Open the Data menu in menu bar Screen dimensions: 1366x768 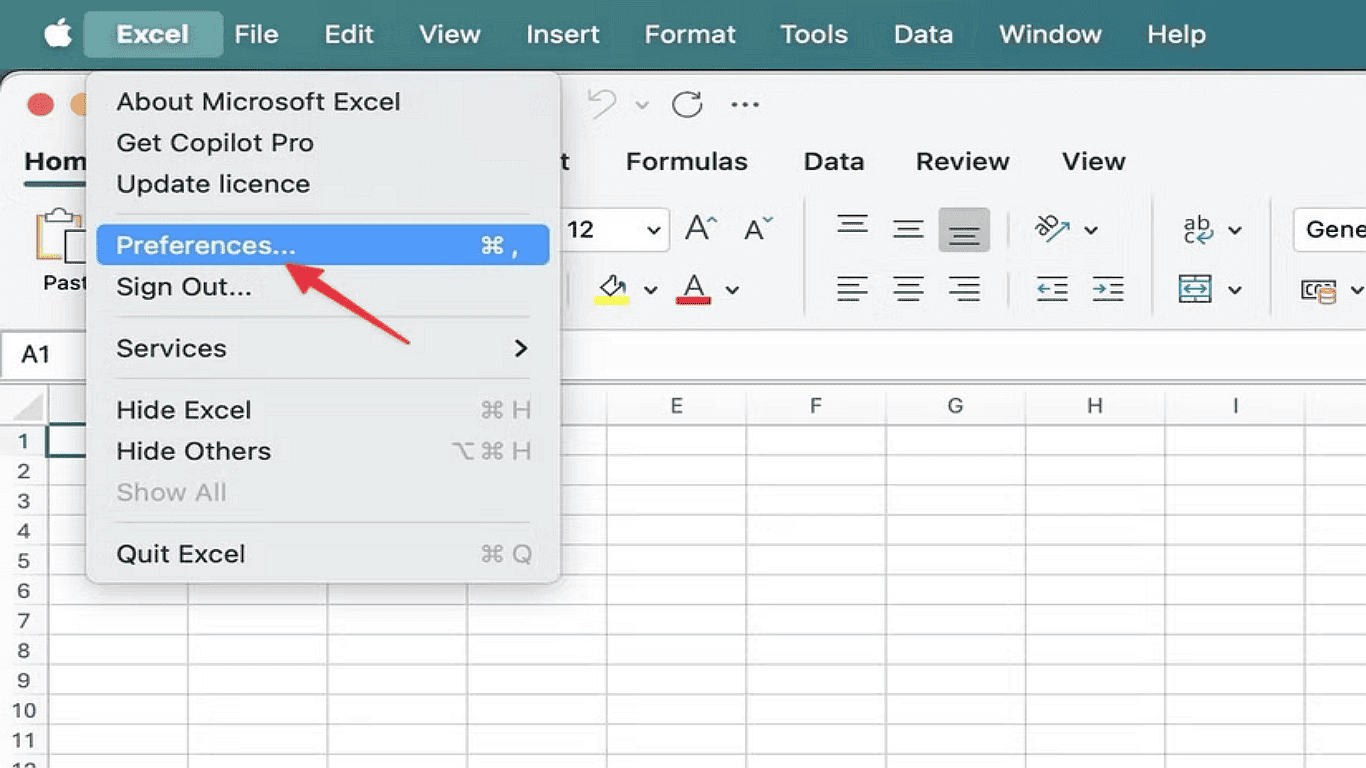(923, 34)
